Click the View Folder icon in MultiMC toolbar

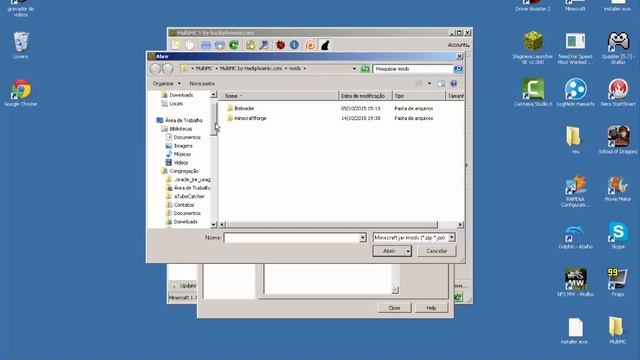pos(206,45)
